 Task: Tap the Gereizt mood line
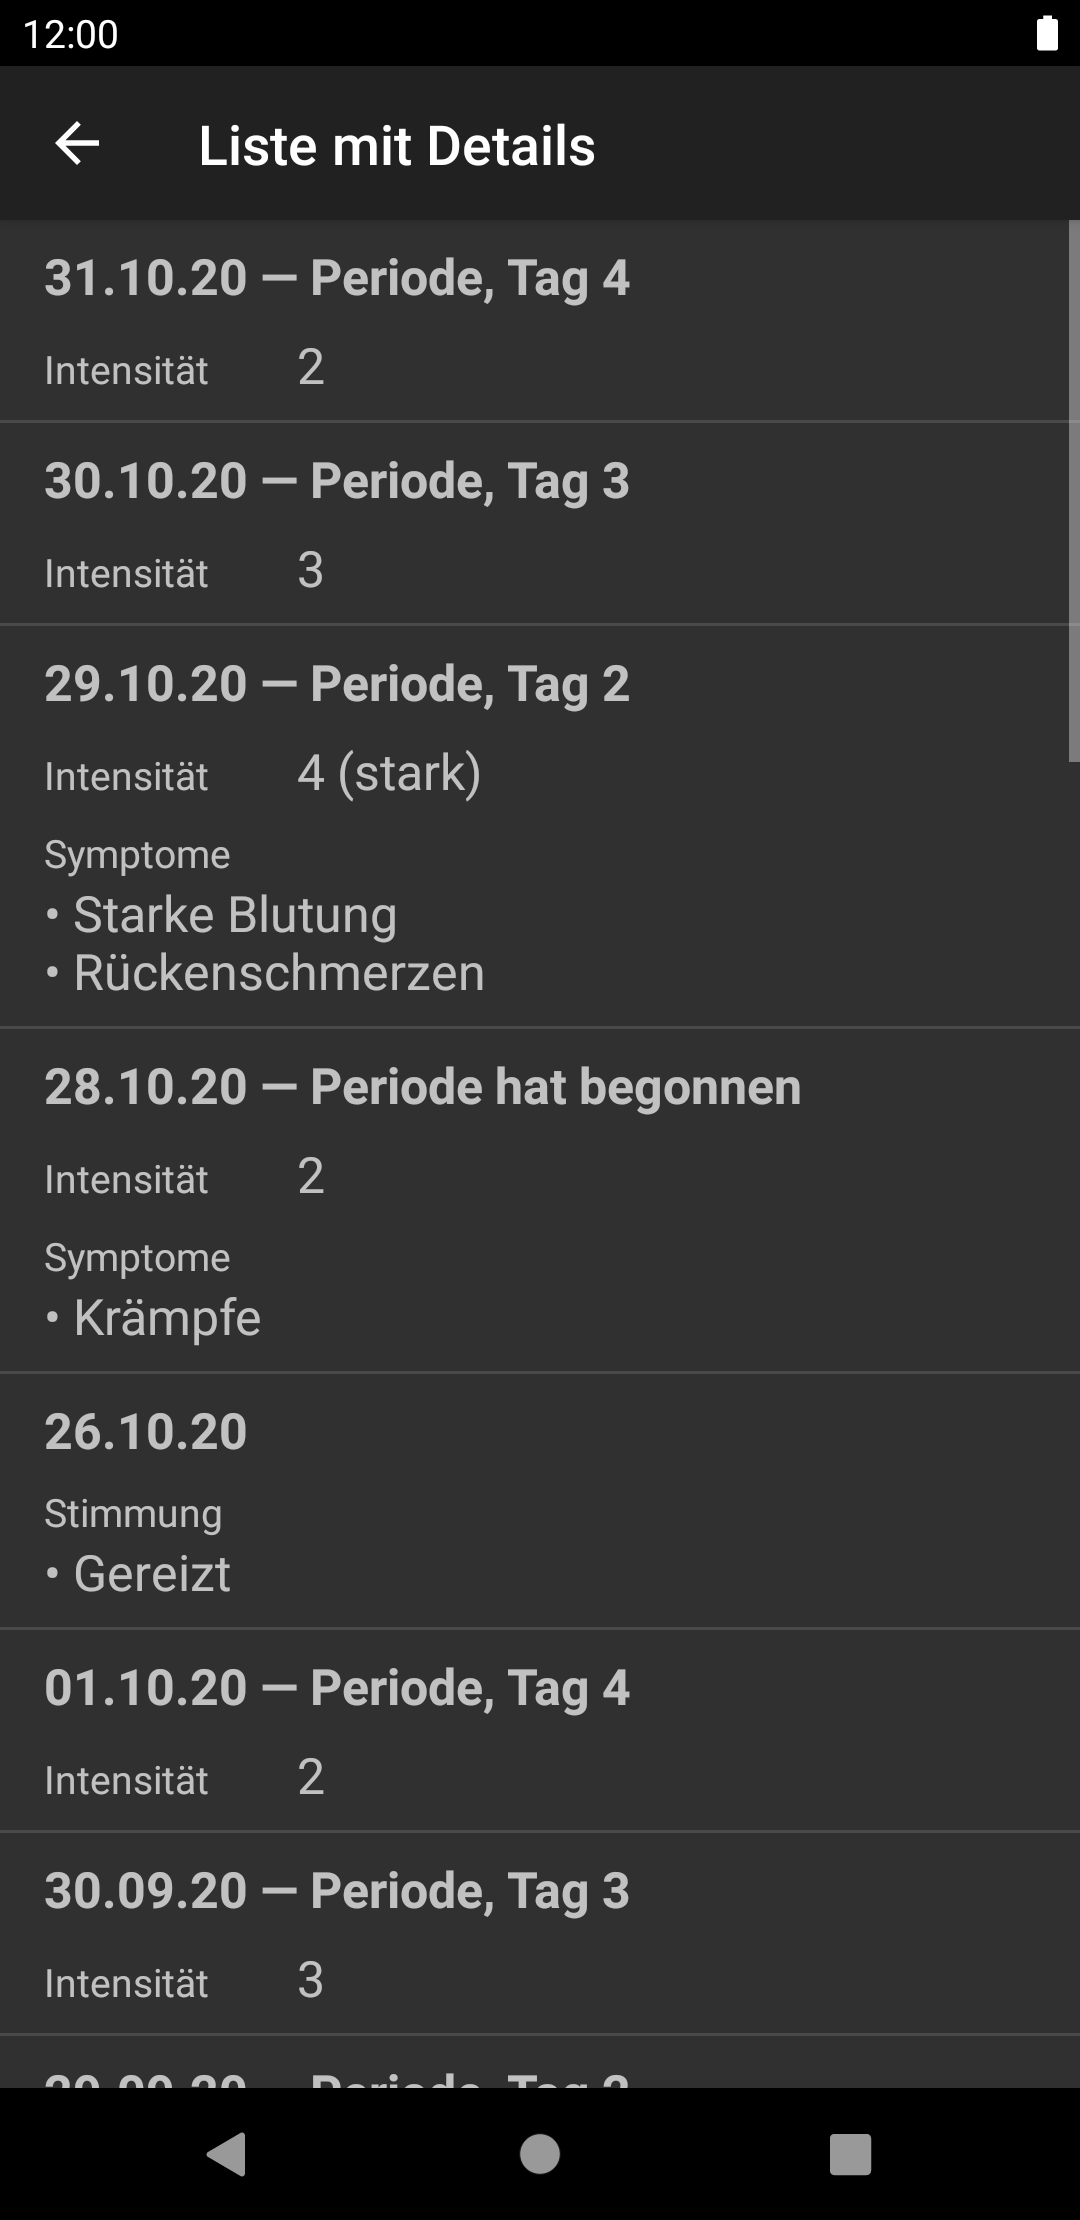pos(152,1574)
